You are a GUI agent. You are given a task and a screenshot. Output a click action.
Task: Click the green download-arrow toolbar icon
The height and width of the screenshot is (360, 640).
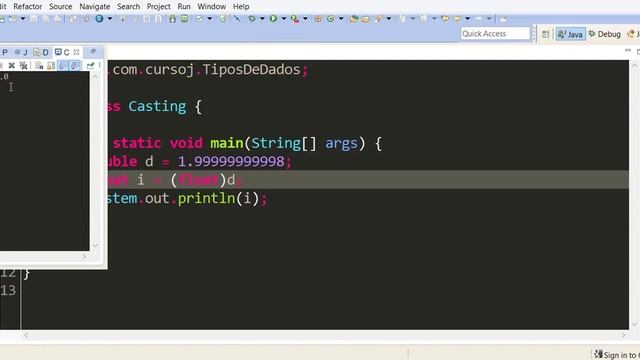pyautogui.click(x=172, y=19)
